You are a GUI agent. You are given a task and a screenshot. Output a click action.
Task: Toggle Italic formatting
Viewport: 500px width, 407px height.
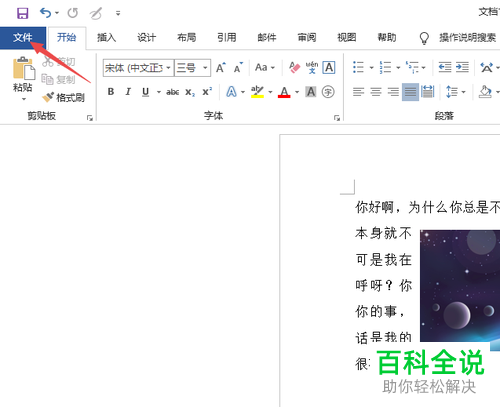click(x=128, y=92)
